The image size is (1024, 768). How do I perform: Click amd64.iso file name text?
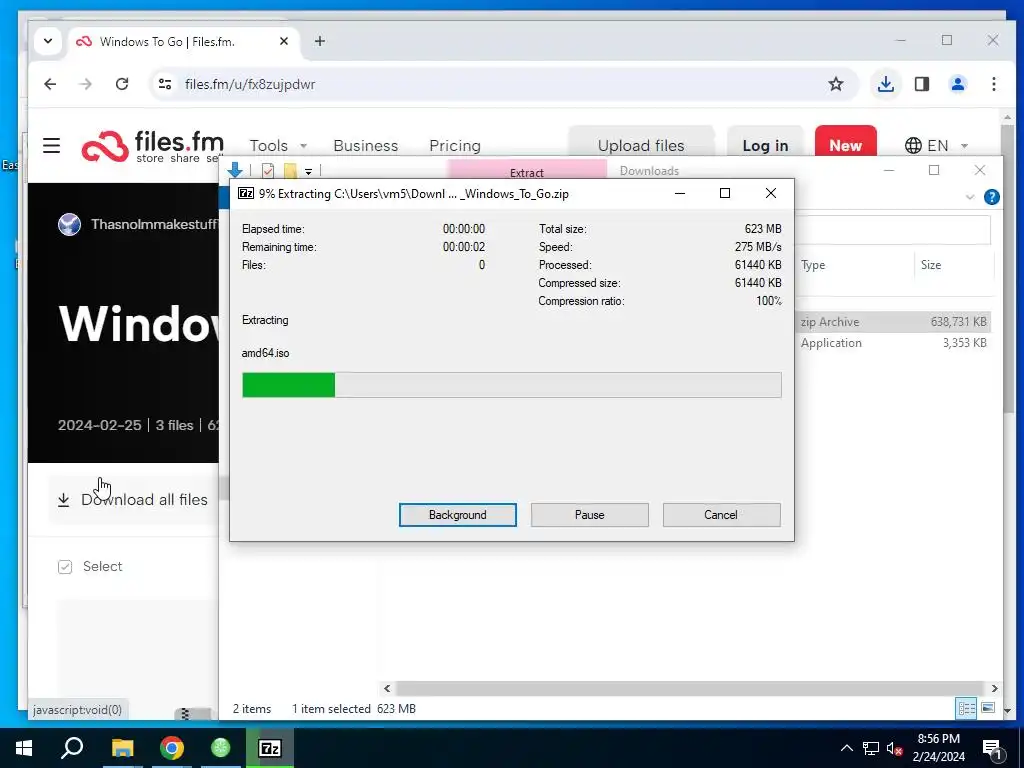pyautogui.click(x=265, y=353)
